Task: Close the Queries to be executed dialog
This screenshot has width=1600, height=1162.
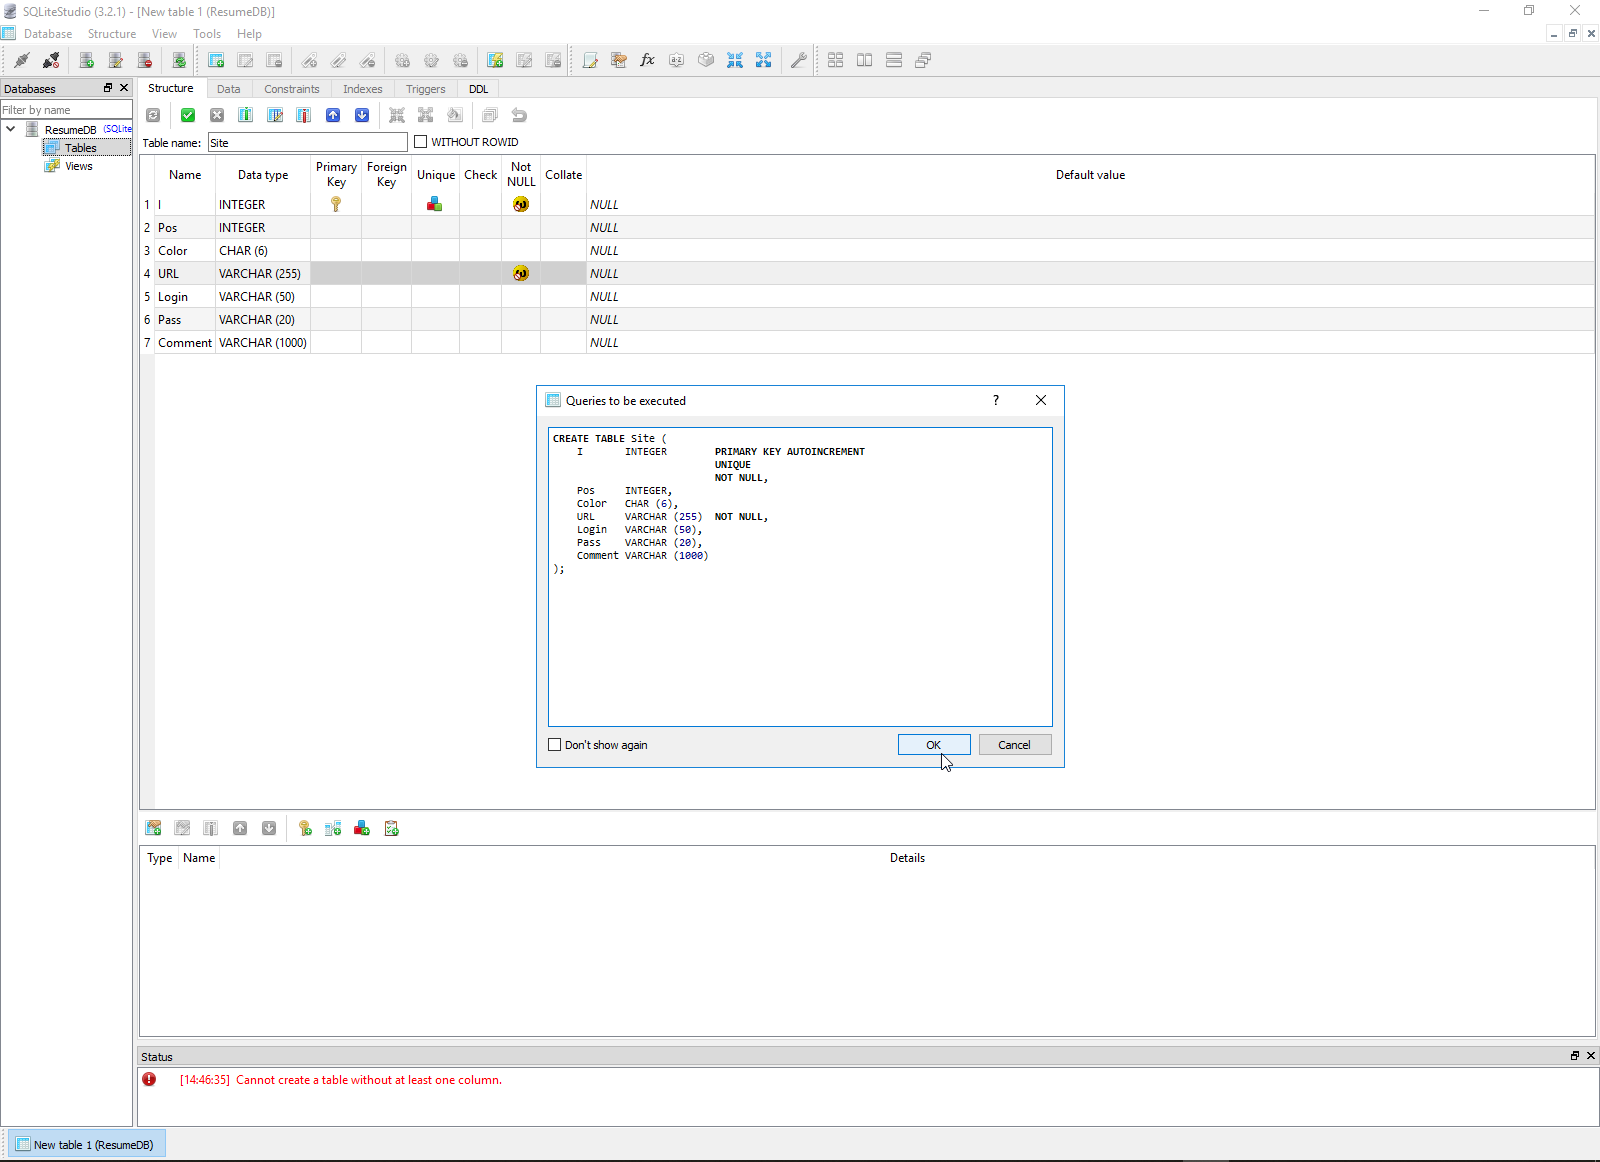Action: click(1041, 400)
